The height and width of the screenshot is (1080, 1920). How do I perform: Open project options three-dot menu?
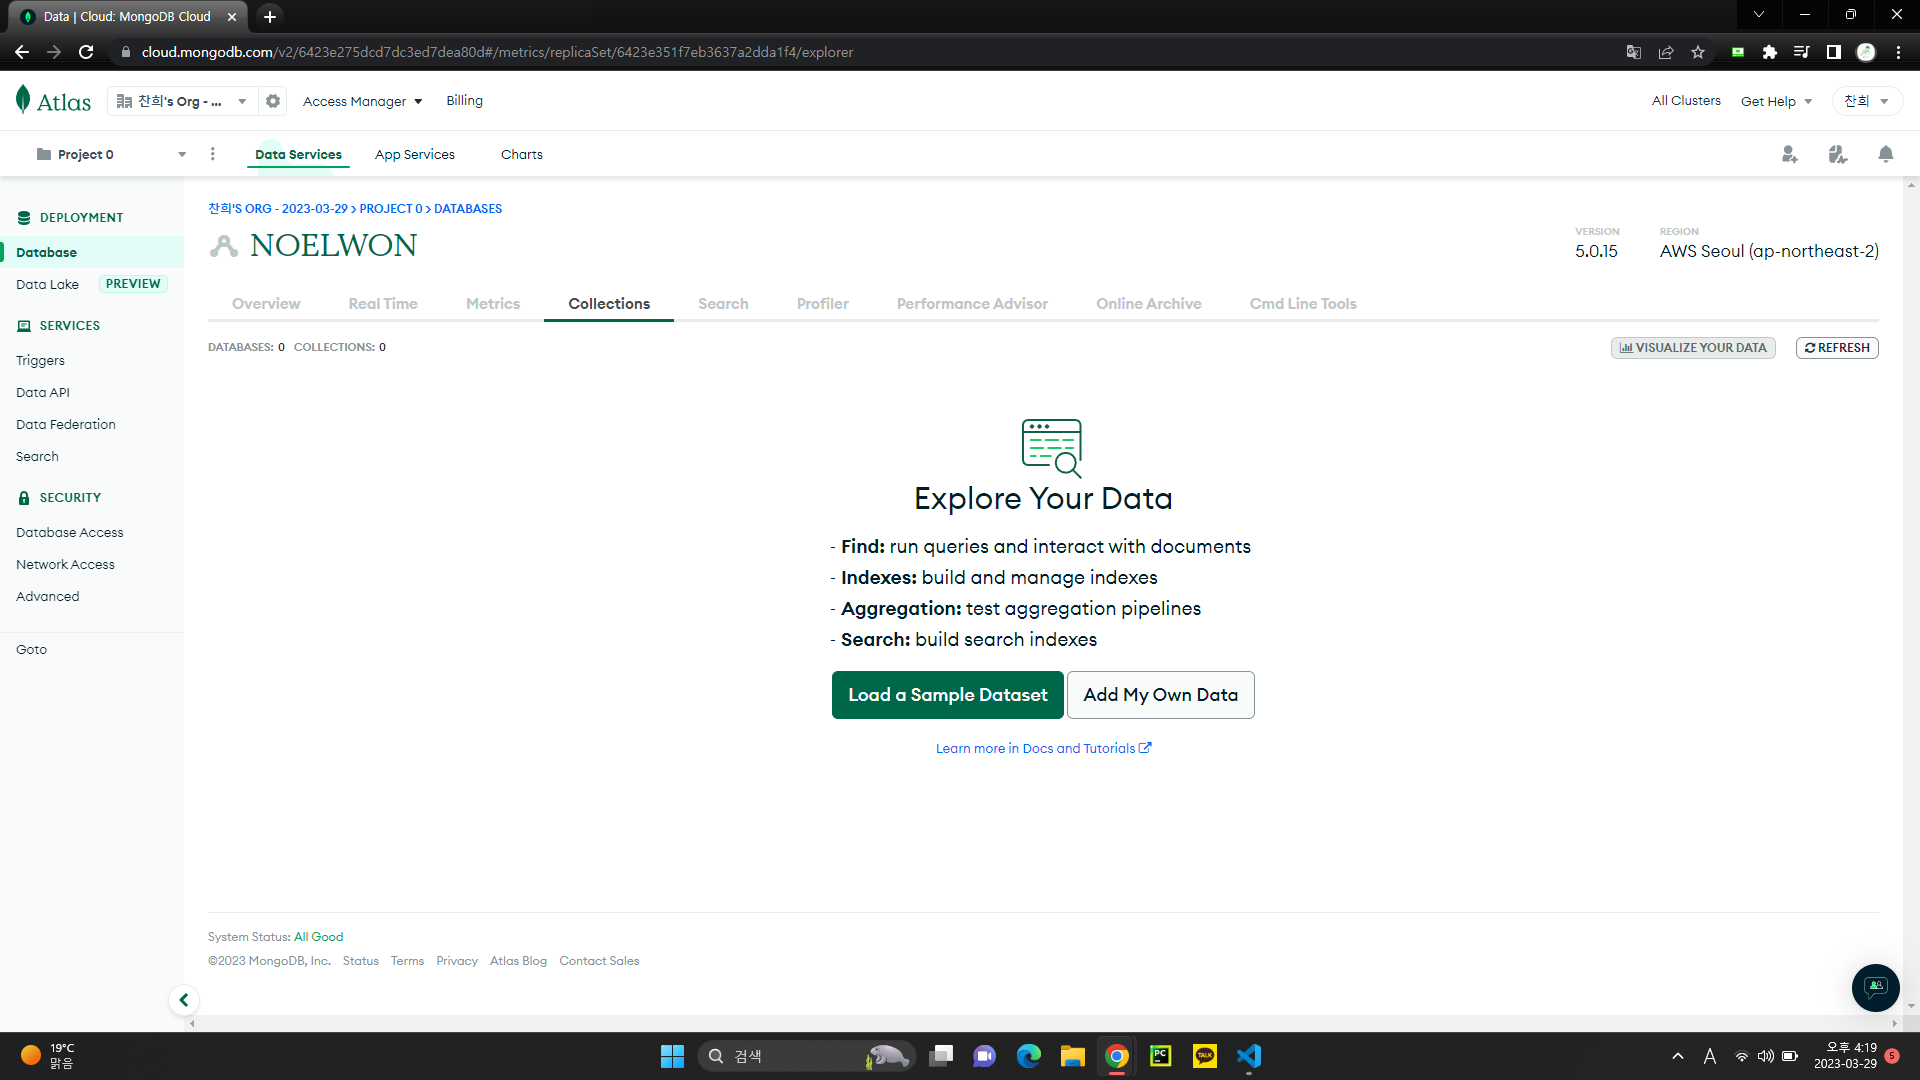(212, 154)
